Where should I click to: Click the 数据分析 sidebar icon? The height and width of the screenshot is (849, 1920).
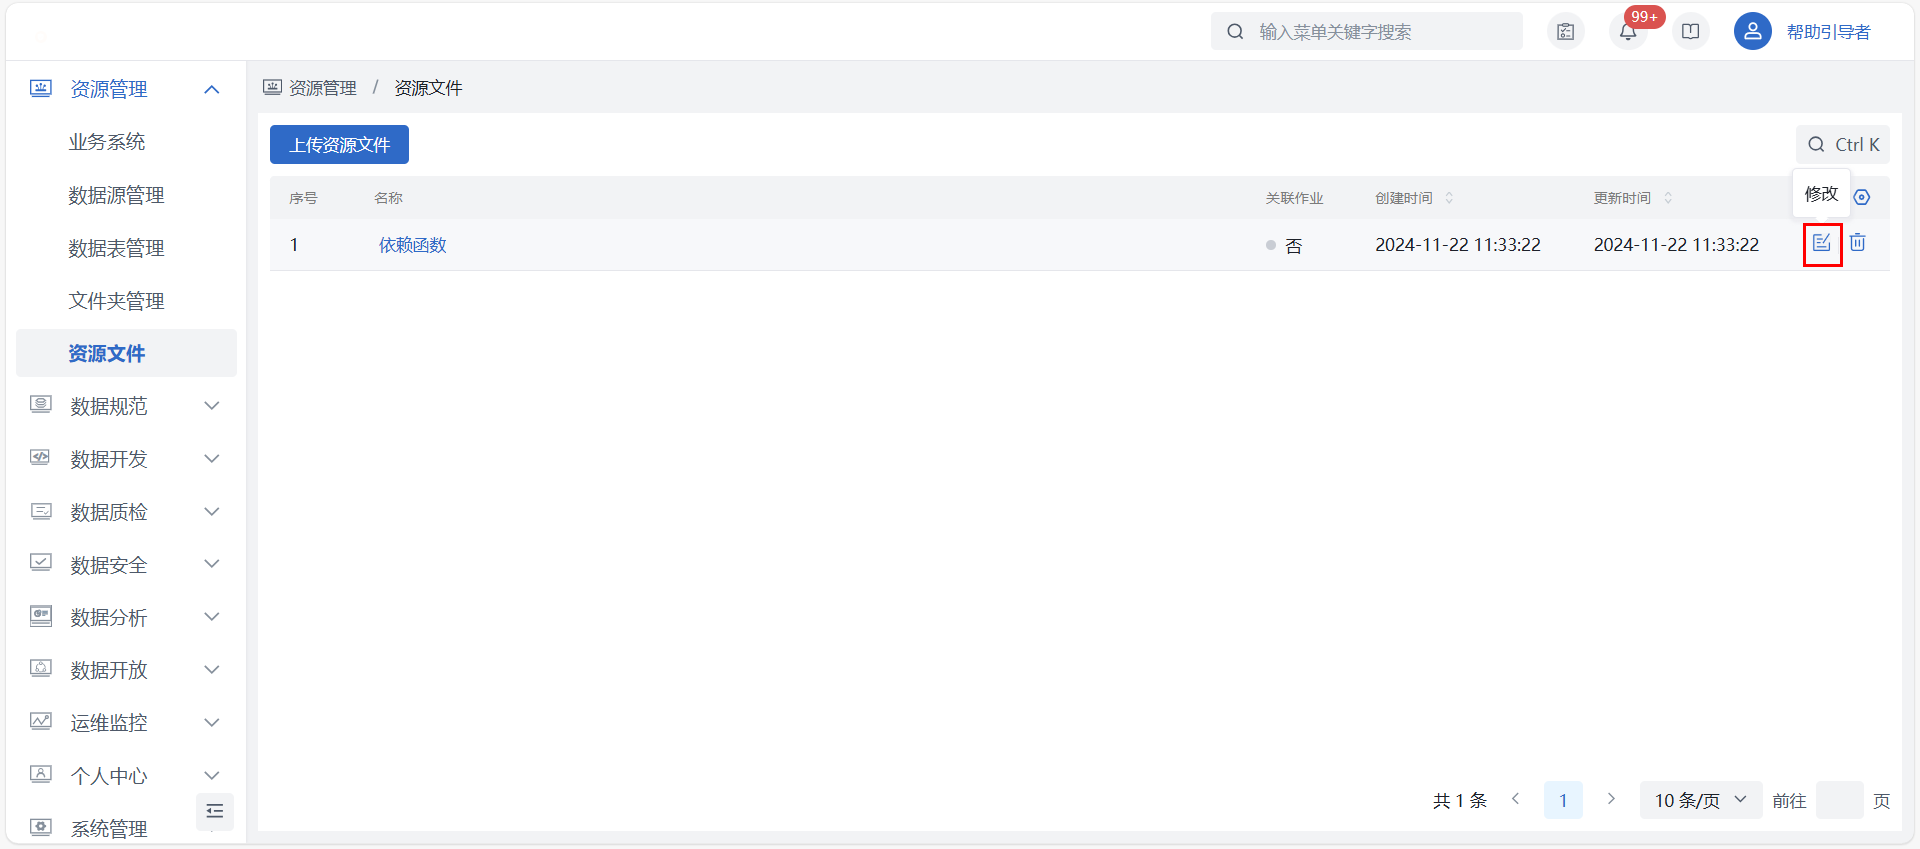tap(41, 616)
